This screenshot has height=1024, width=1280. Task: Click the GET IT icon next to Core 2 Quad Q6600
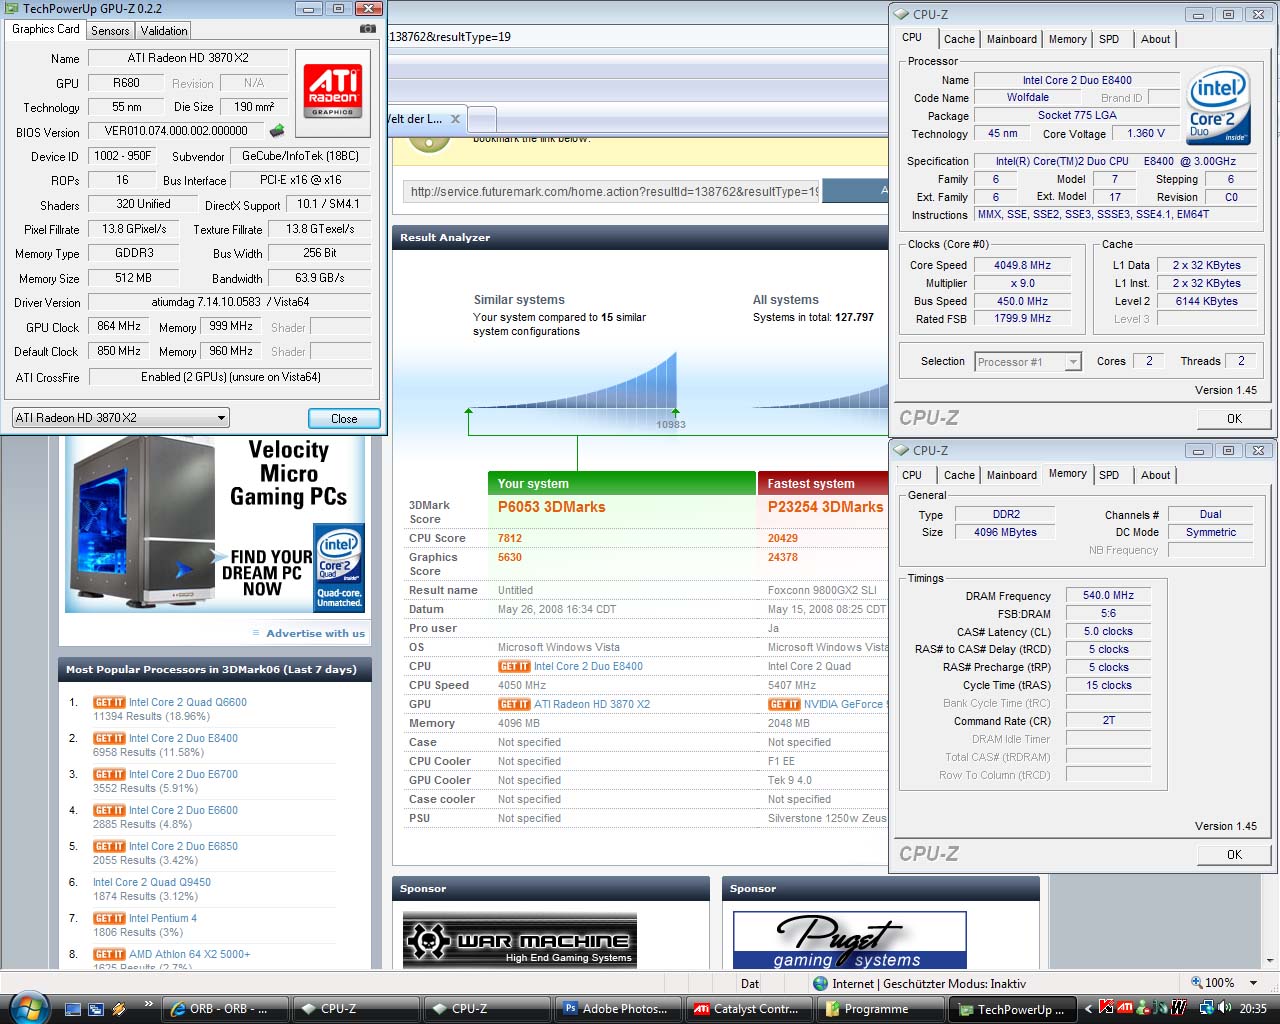pos(109,702)
